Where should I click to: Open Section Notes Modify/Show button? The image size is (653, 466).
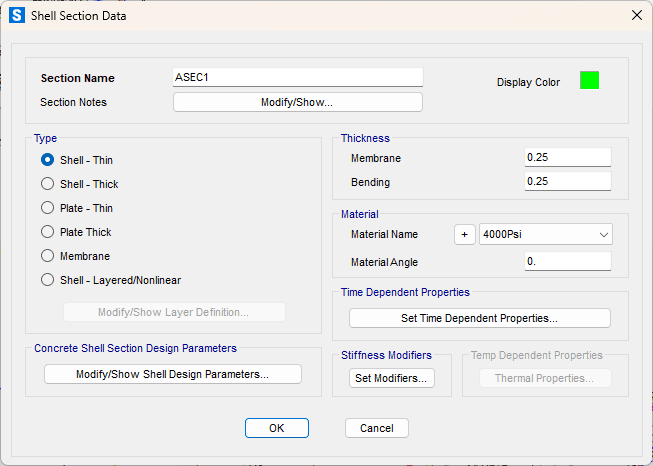[298, 102]
